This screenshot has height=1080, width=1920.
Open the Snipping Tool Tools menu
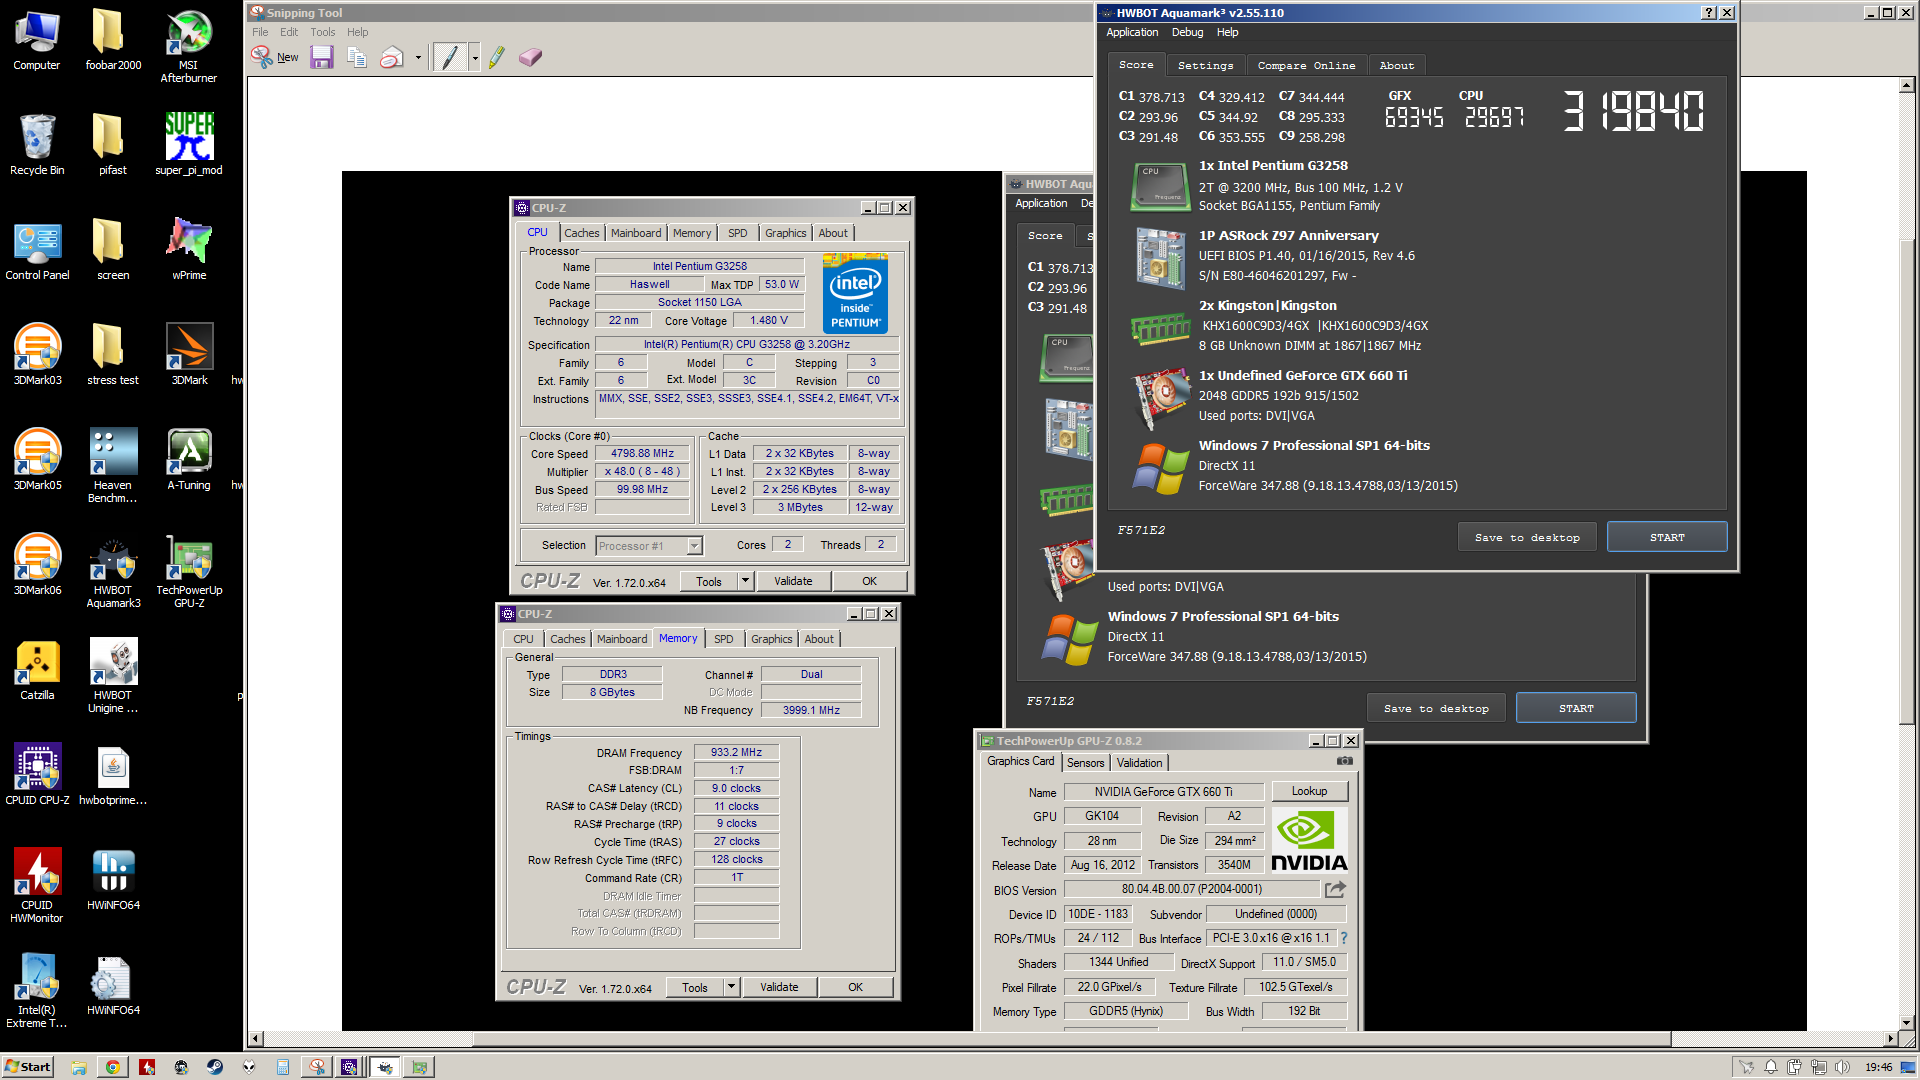point(322,32)
